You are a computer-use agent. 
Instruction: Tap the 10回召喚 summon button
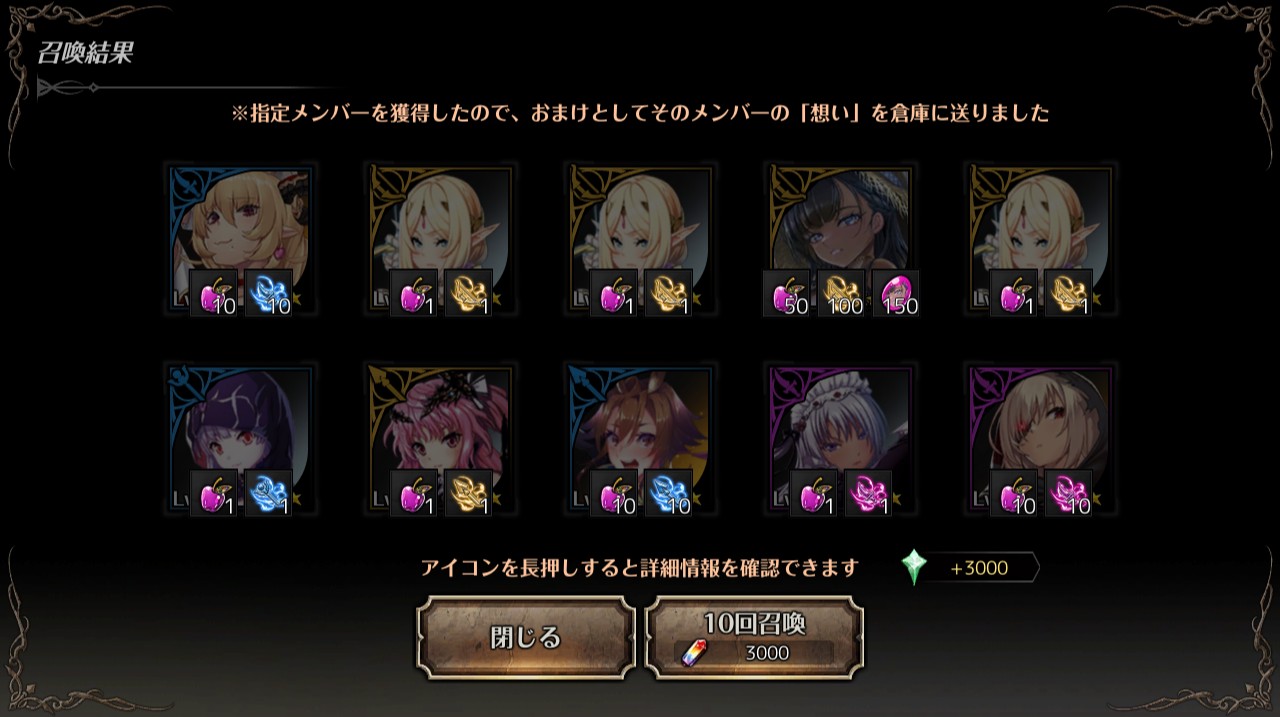click(754, 637)
